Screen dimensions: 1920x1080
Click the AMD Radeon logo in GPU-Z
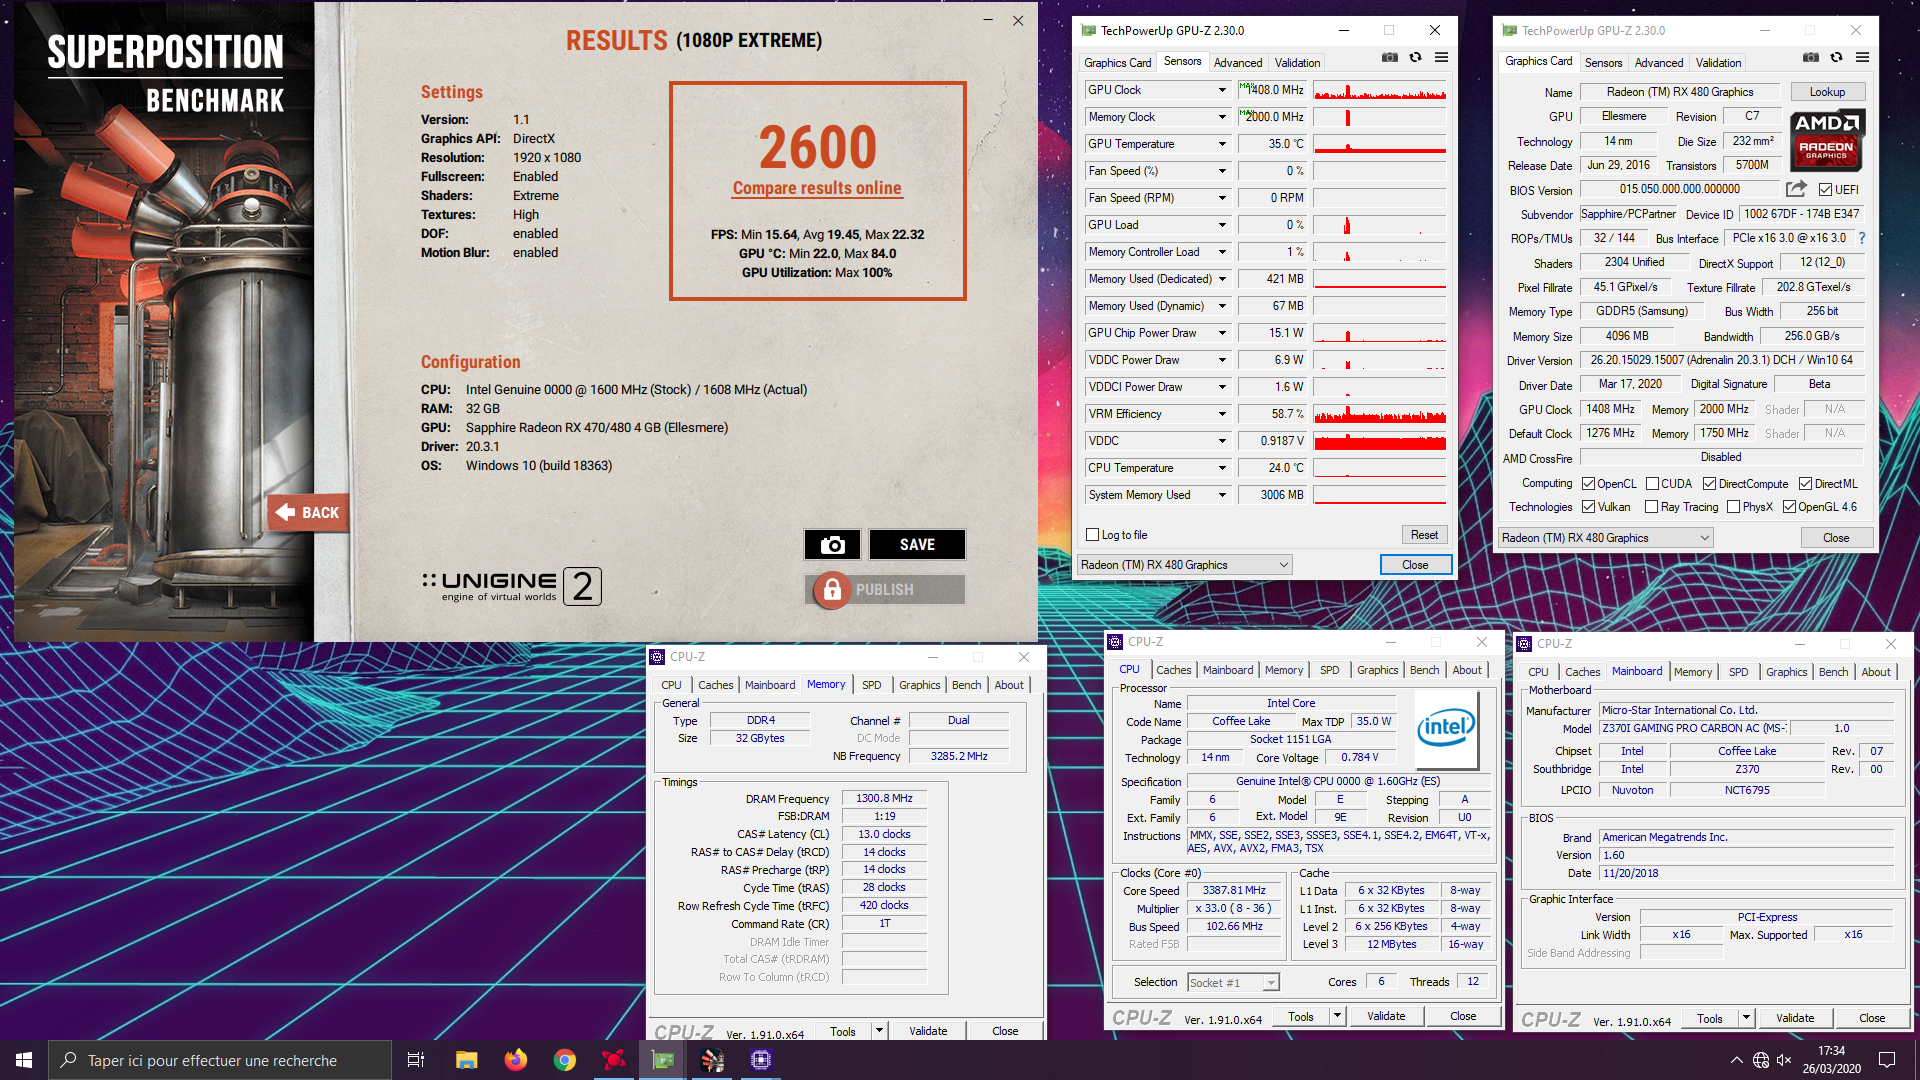[1827, 139]
